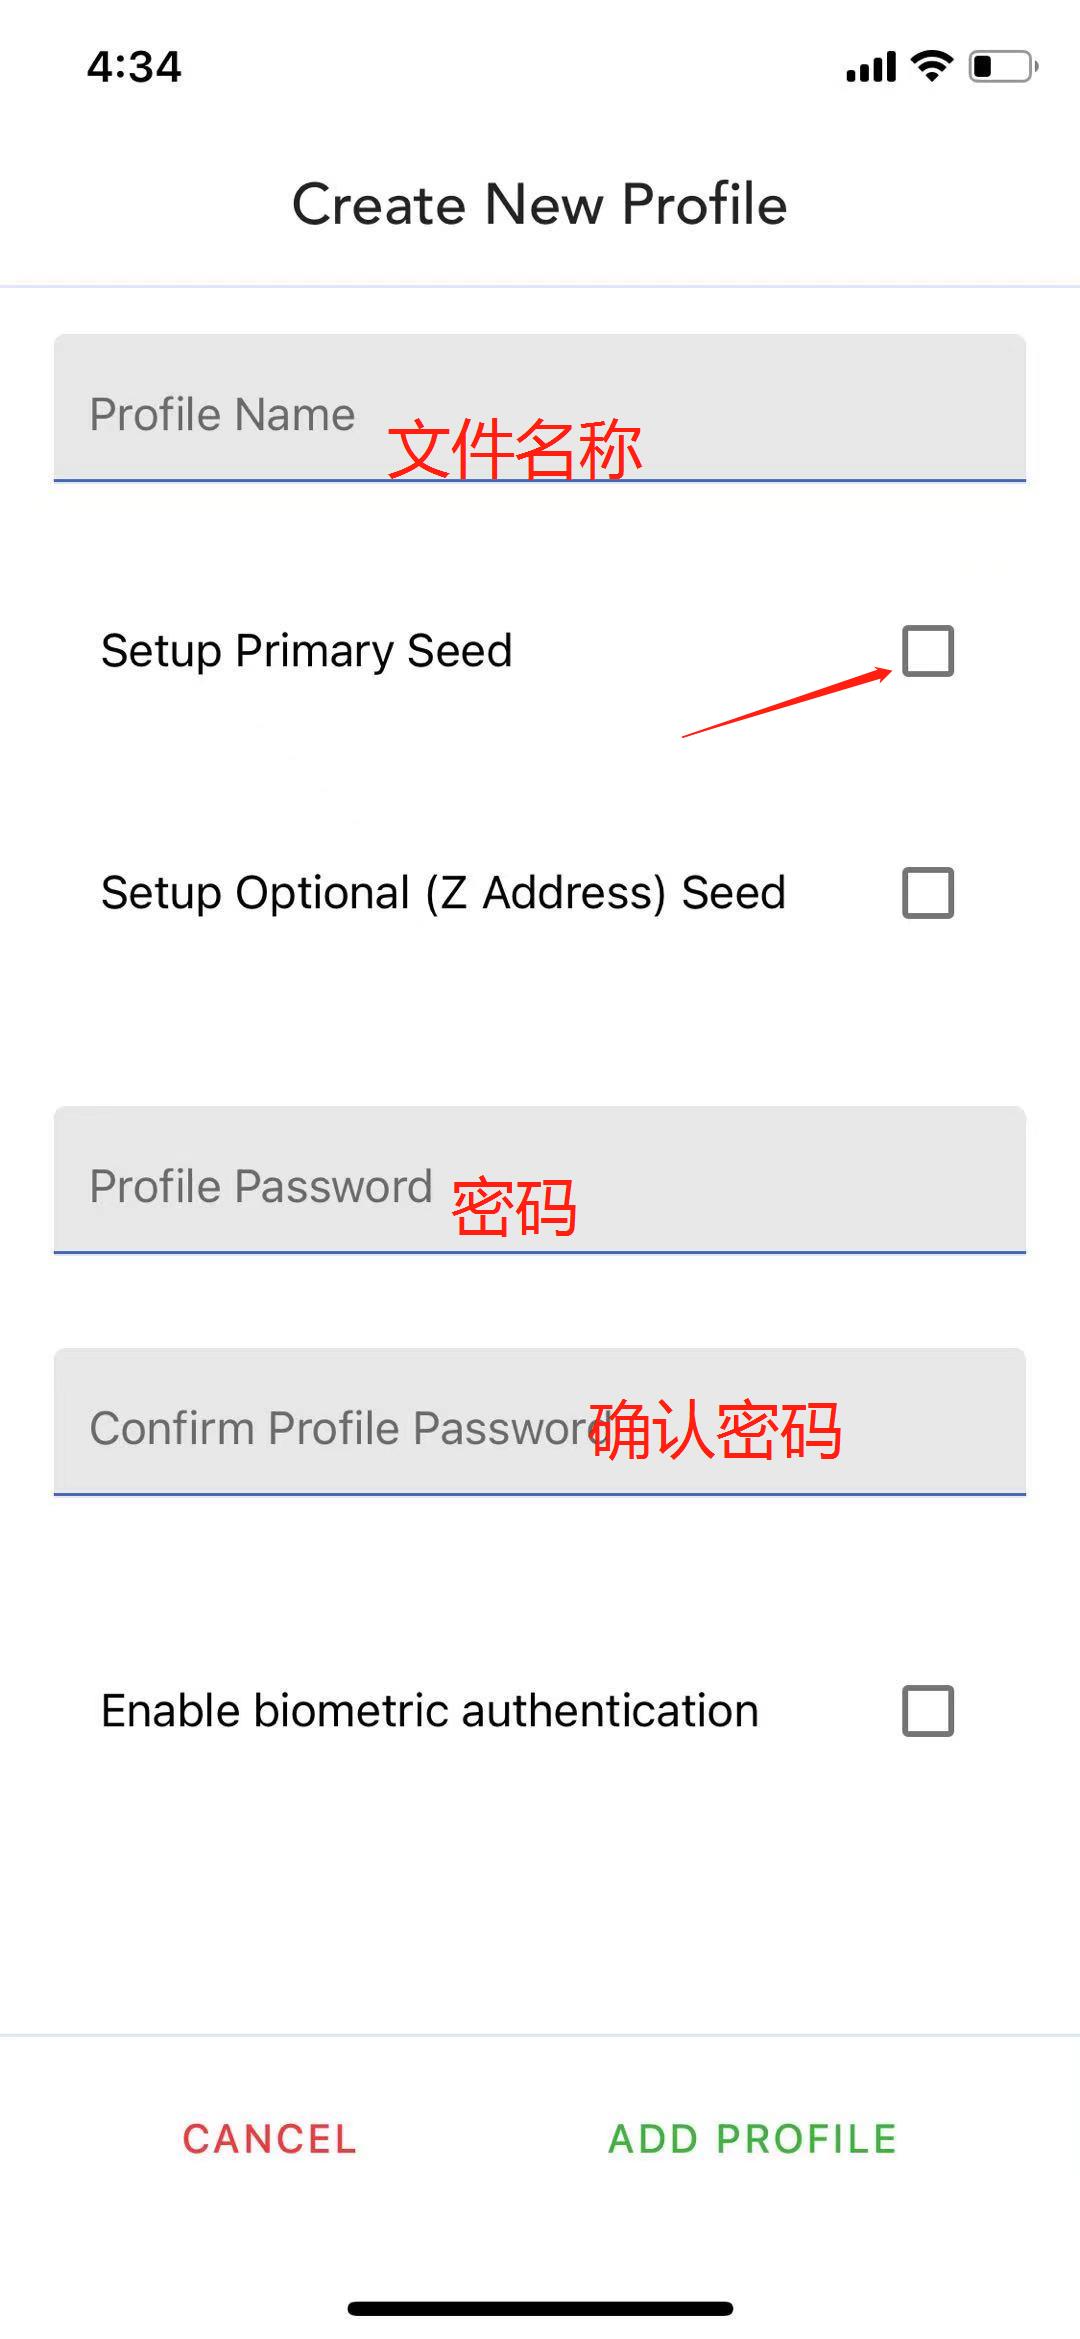
Task: Toggle the biometric authentication checkbox
Action: click(x=928, y=1711)
